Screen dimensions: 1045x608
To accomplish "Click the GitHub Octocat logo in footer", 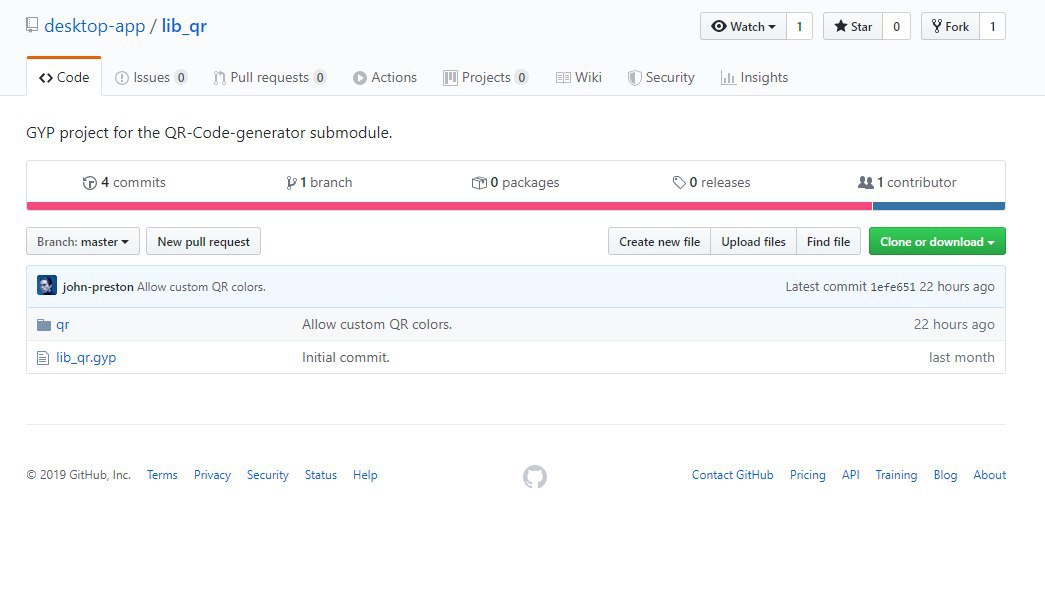I will point(535,477).
